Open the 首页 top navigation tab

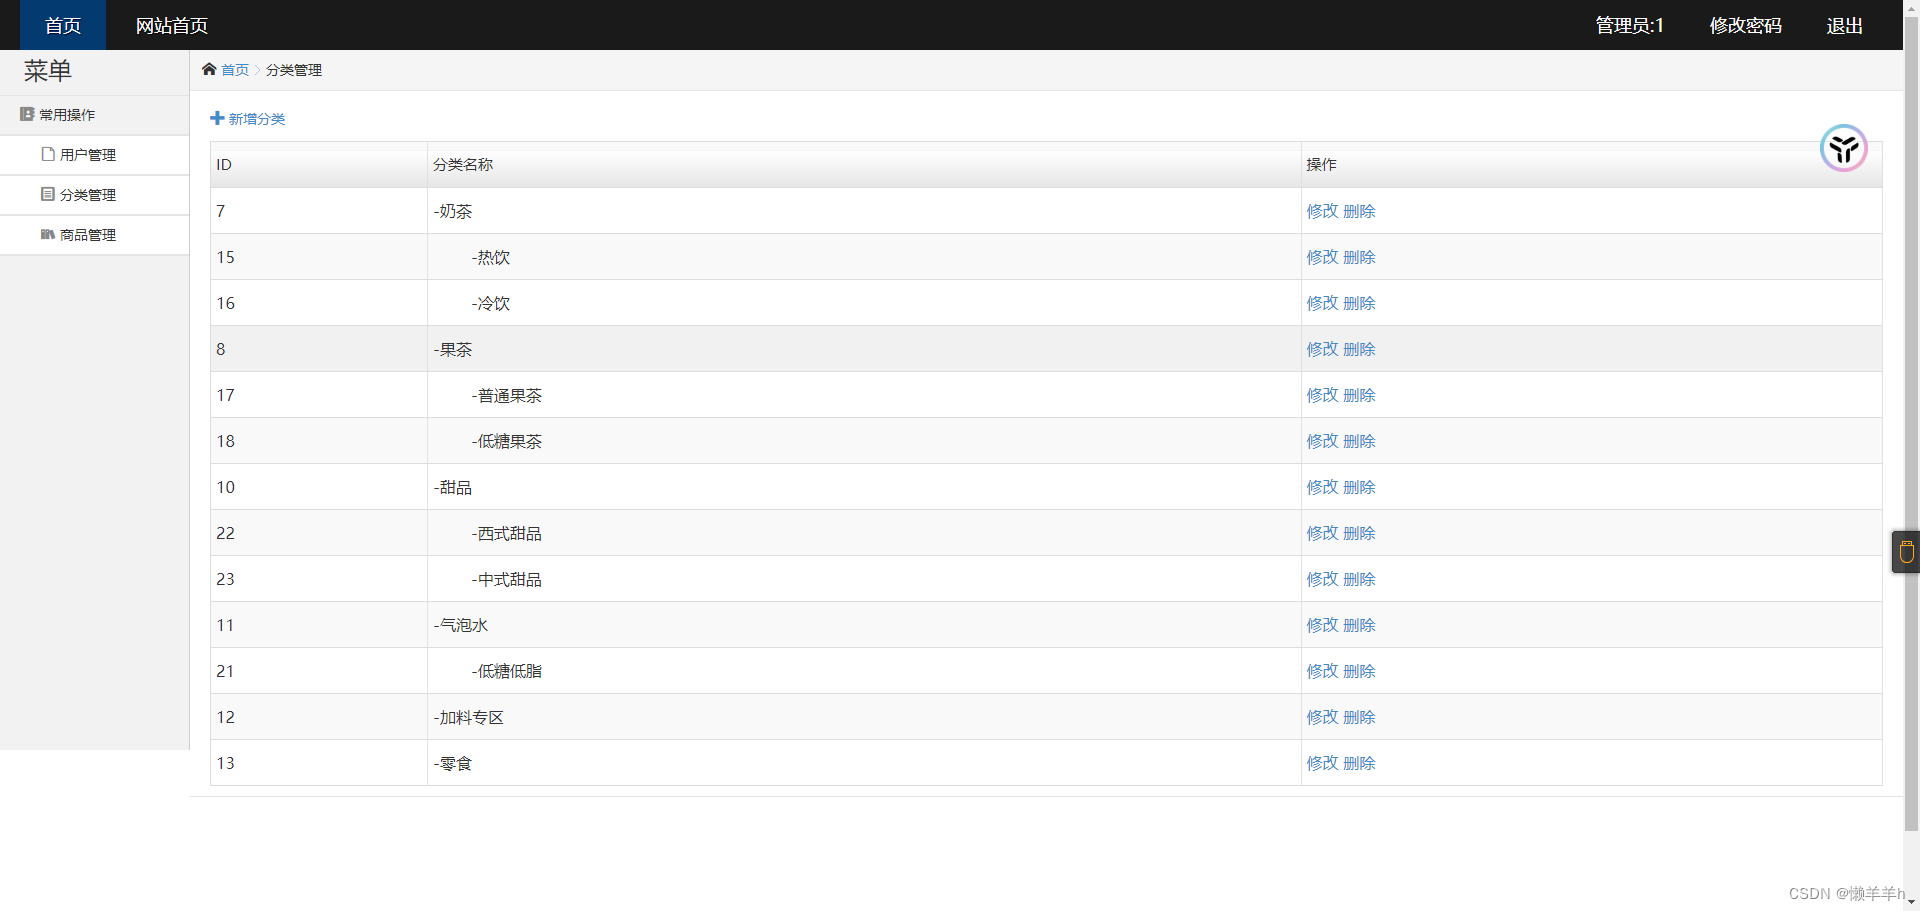pos(63,25)
